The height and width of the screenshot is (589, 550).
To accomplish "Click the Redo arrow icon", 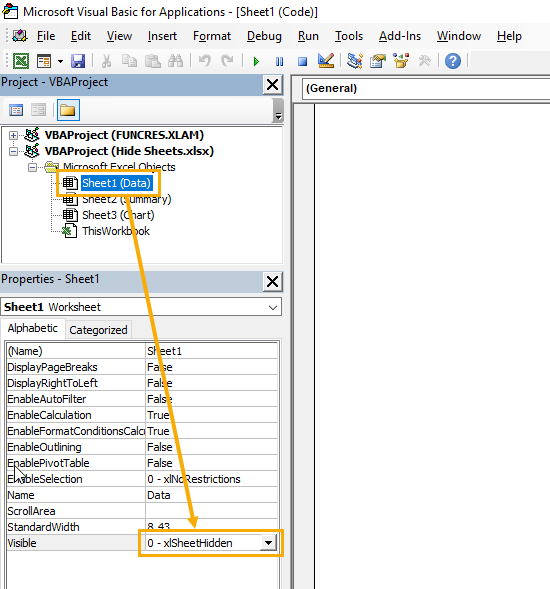I will click(227, 60).
